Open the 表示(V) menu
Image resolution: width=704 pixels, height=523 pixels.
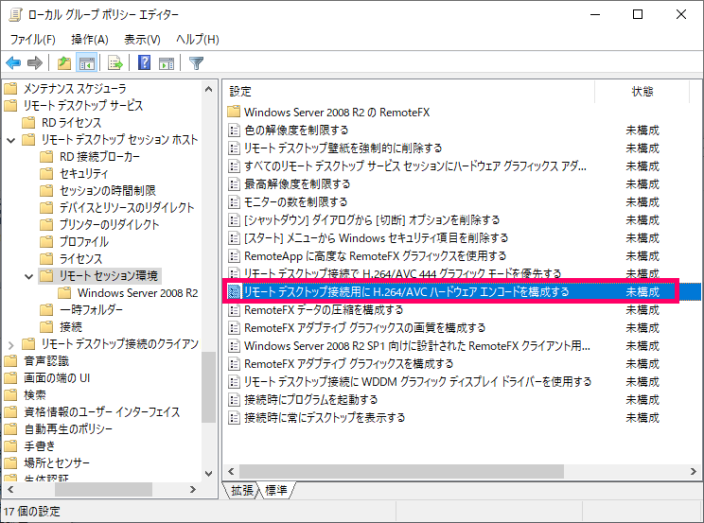click(142, 39)
